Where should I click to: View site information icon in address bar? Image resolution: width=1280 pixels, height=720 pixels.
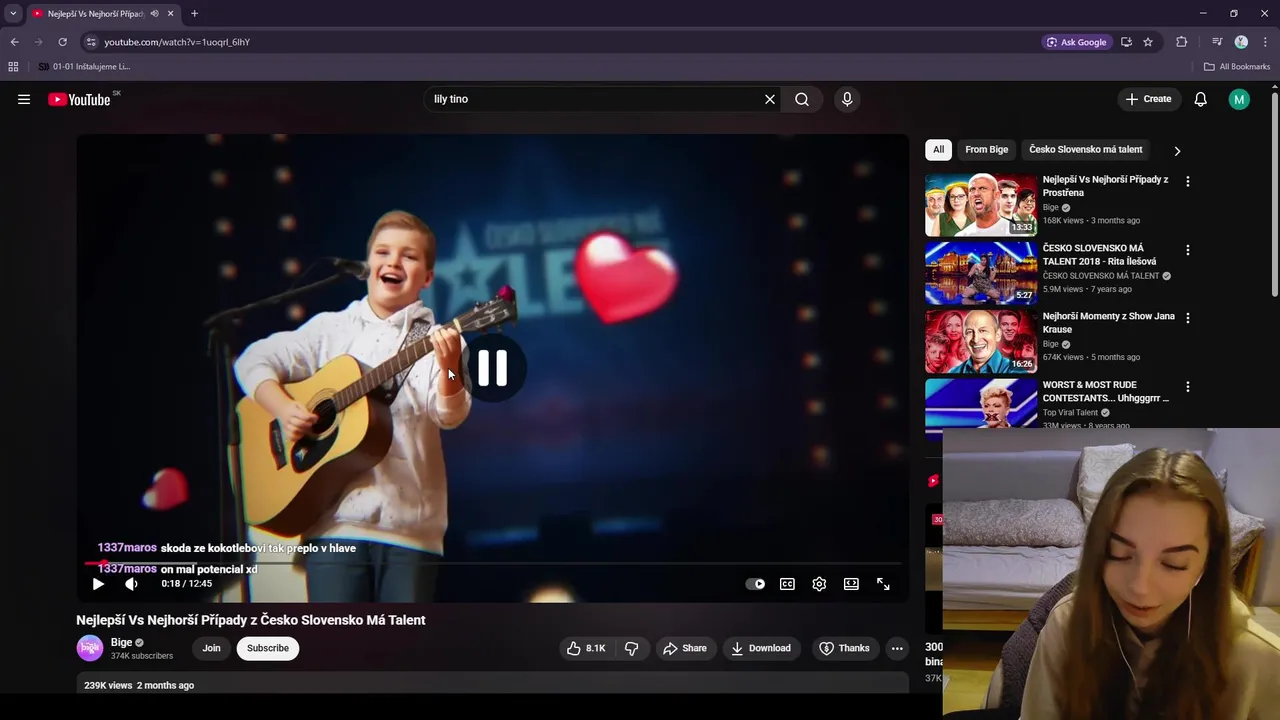click(91, 42)
